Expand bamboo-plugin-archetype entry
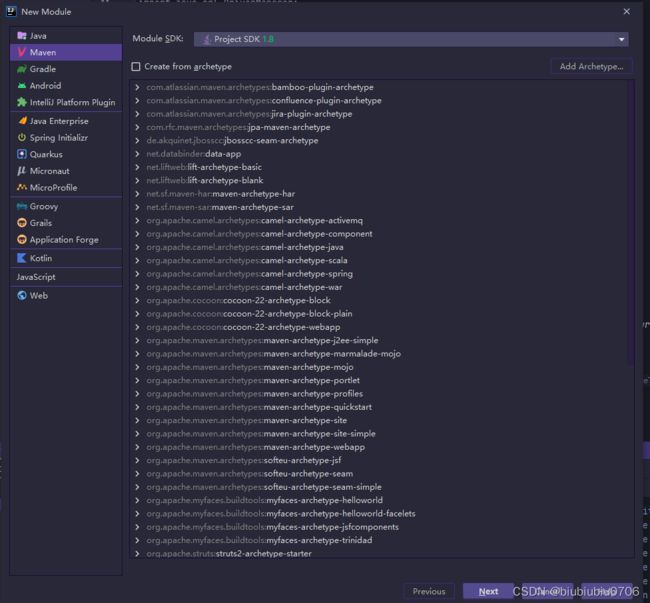Viewport: 650px width, 603px height. point(137,87)
